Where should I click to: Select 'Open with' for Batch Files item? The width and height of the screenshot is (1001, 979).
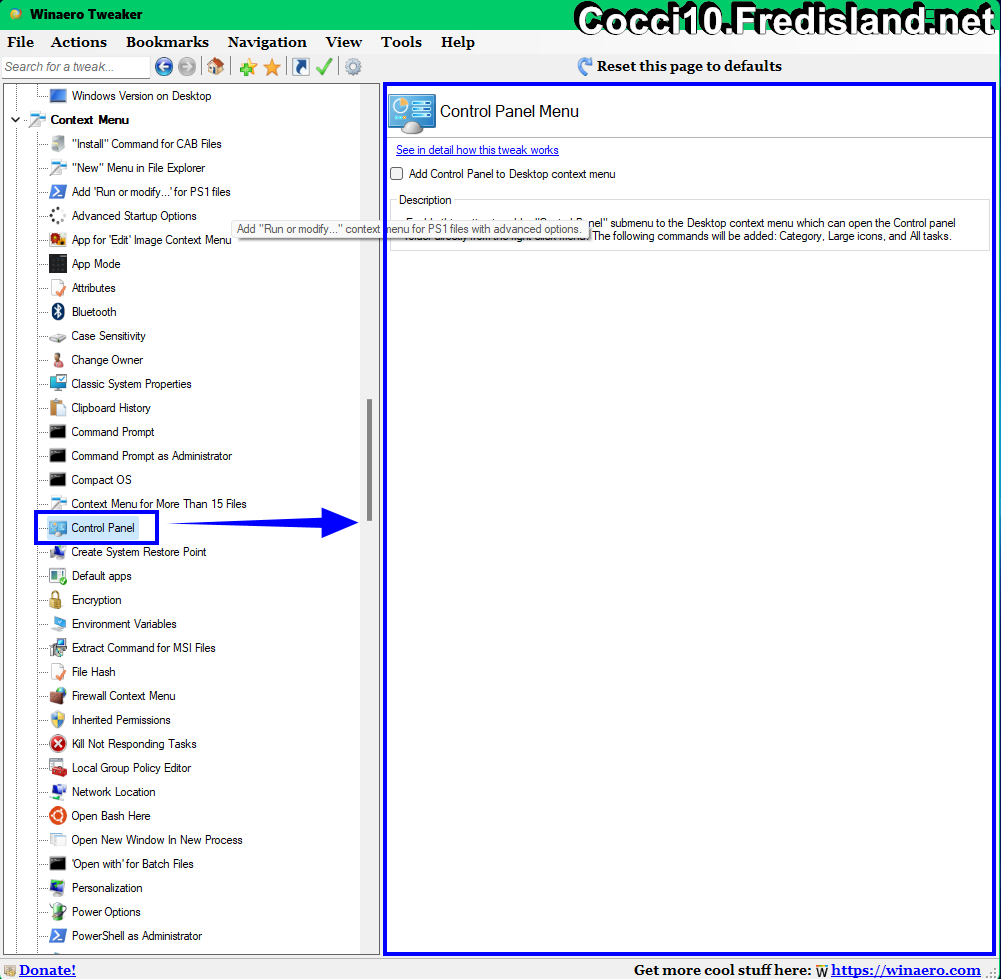(133, 864)
